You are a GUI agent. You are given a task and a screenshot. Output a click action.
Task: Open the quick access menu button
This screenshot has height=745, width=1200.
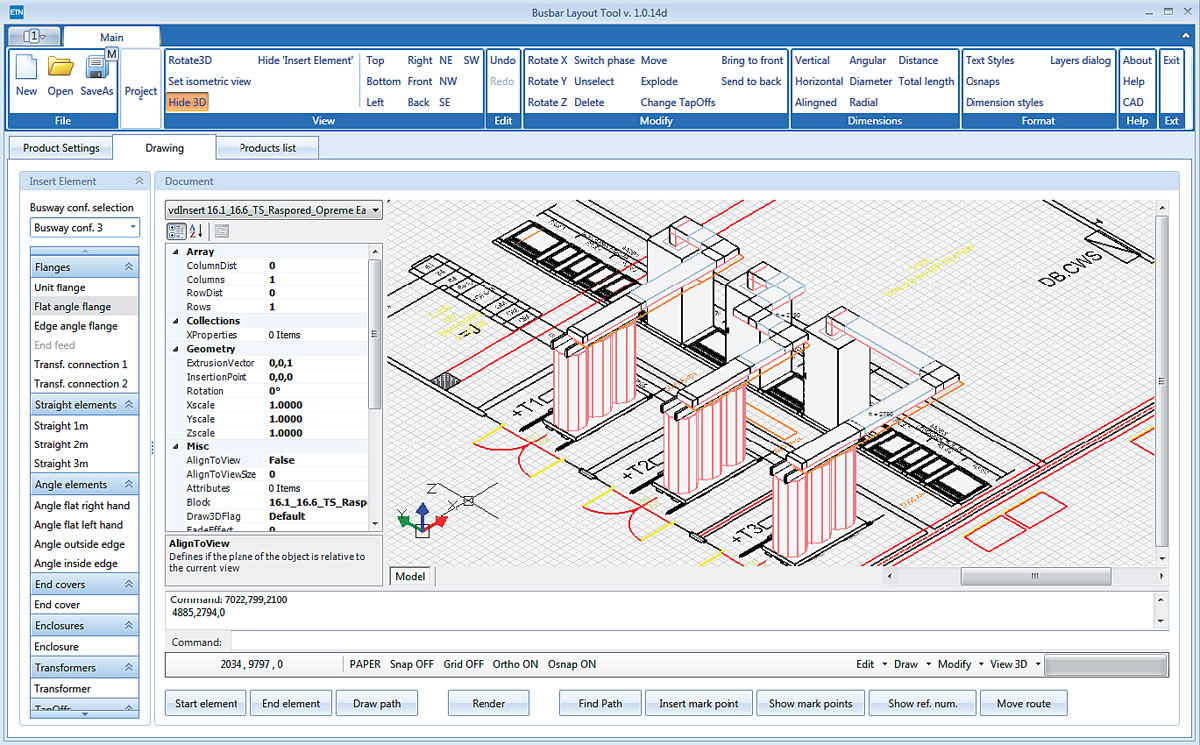35,36
